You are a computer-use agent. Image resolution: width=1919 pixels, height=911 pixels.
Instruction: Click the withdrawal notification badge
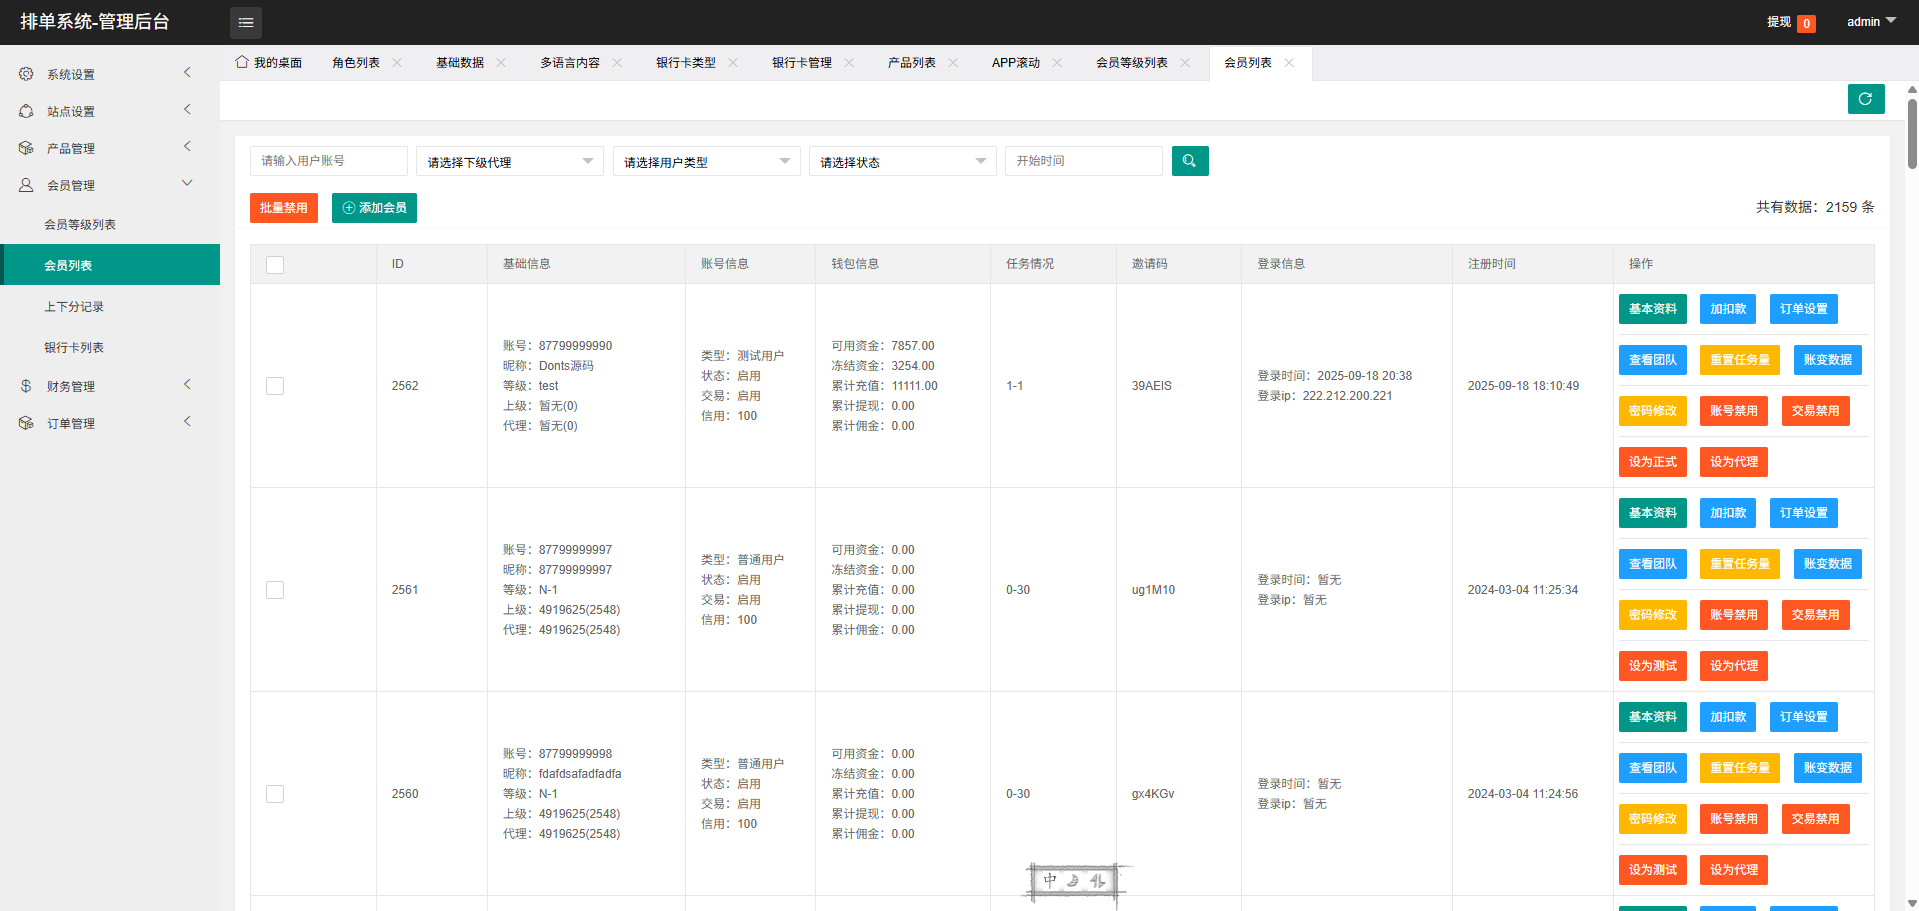point(1806,23)
